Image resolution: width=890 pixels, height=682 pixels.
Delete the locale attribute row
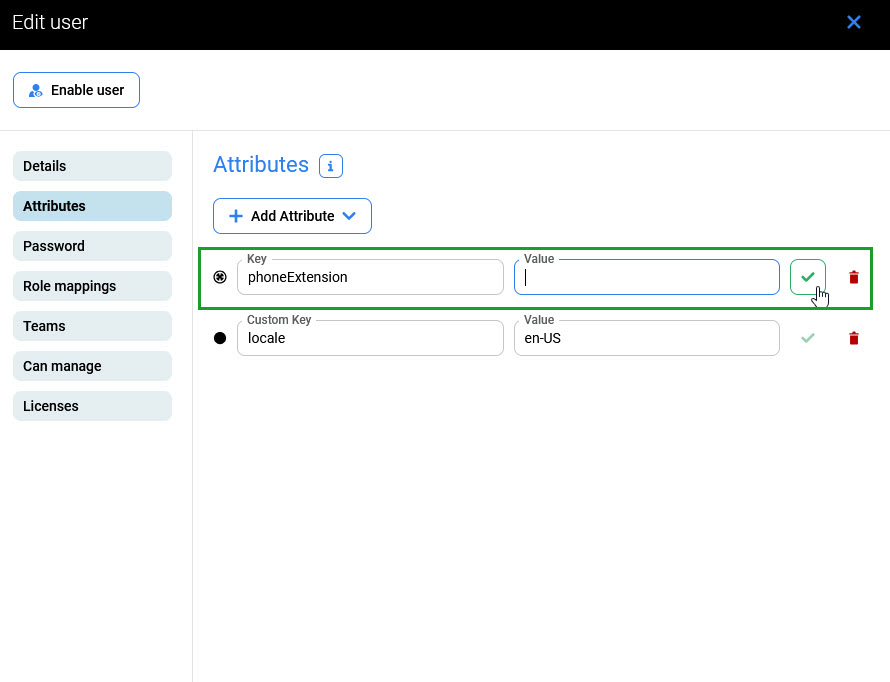click(x=853, y=339)
